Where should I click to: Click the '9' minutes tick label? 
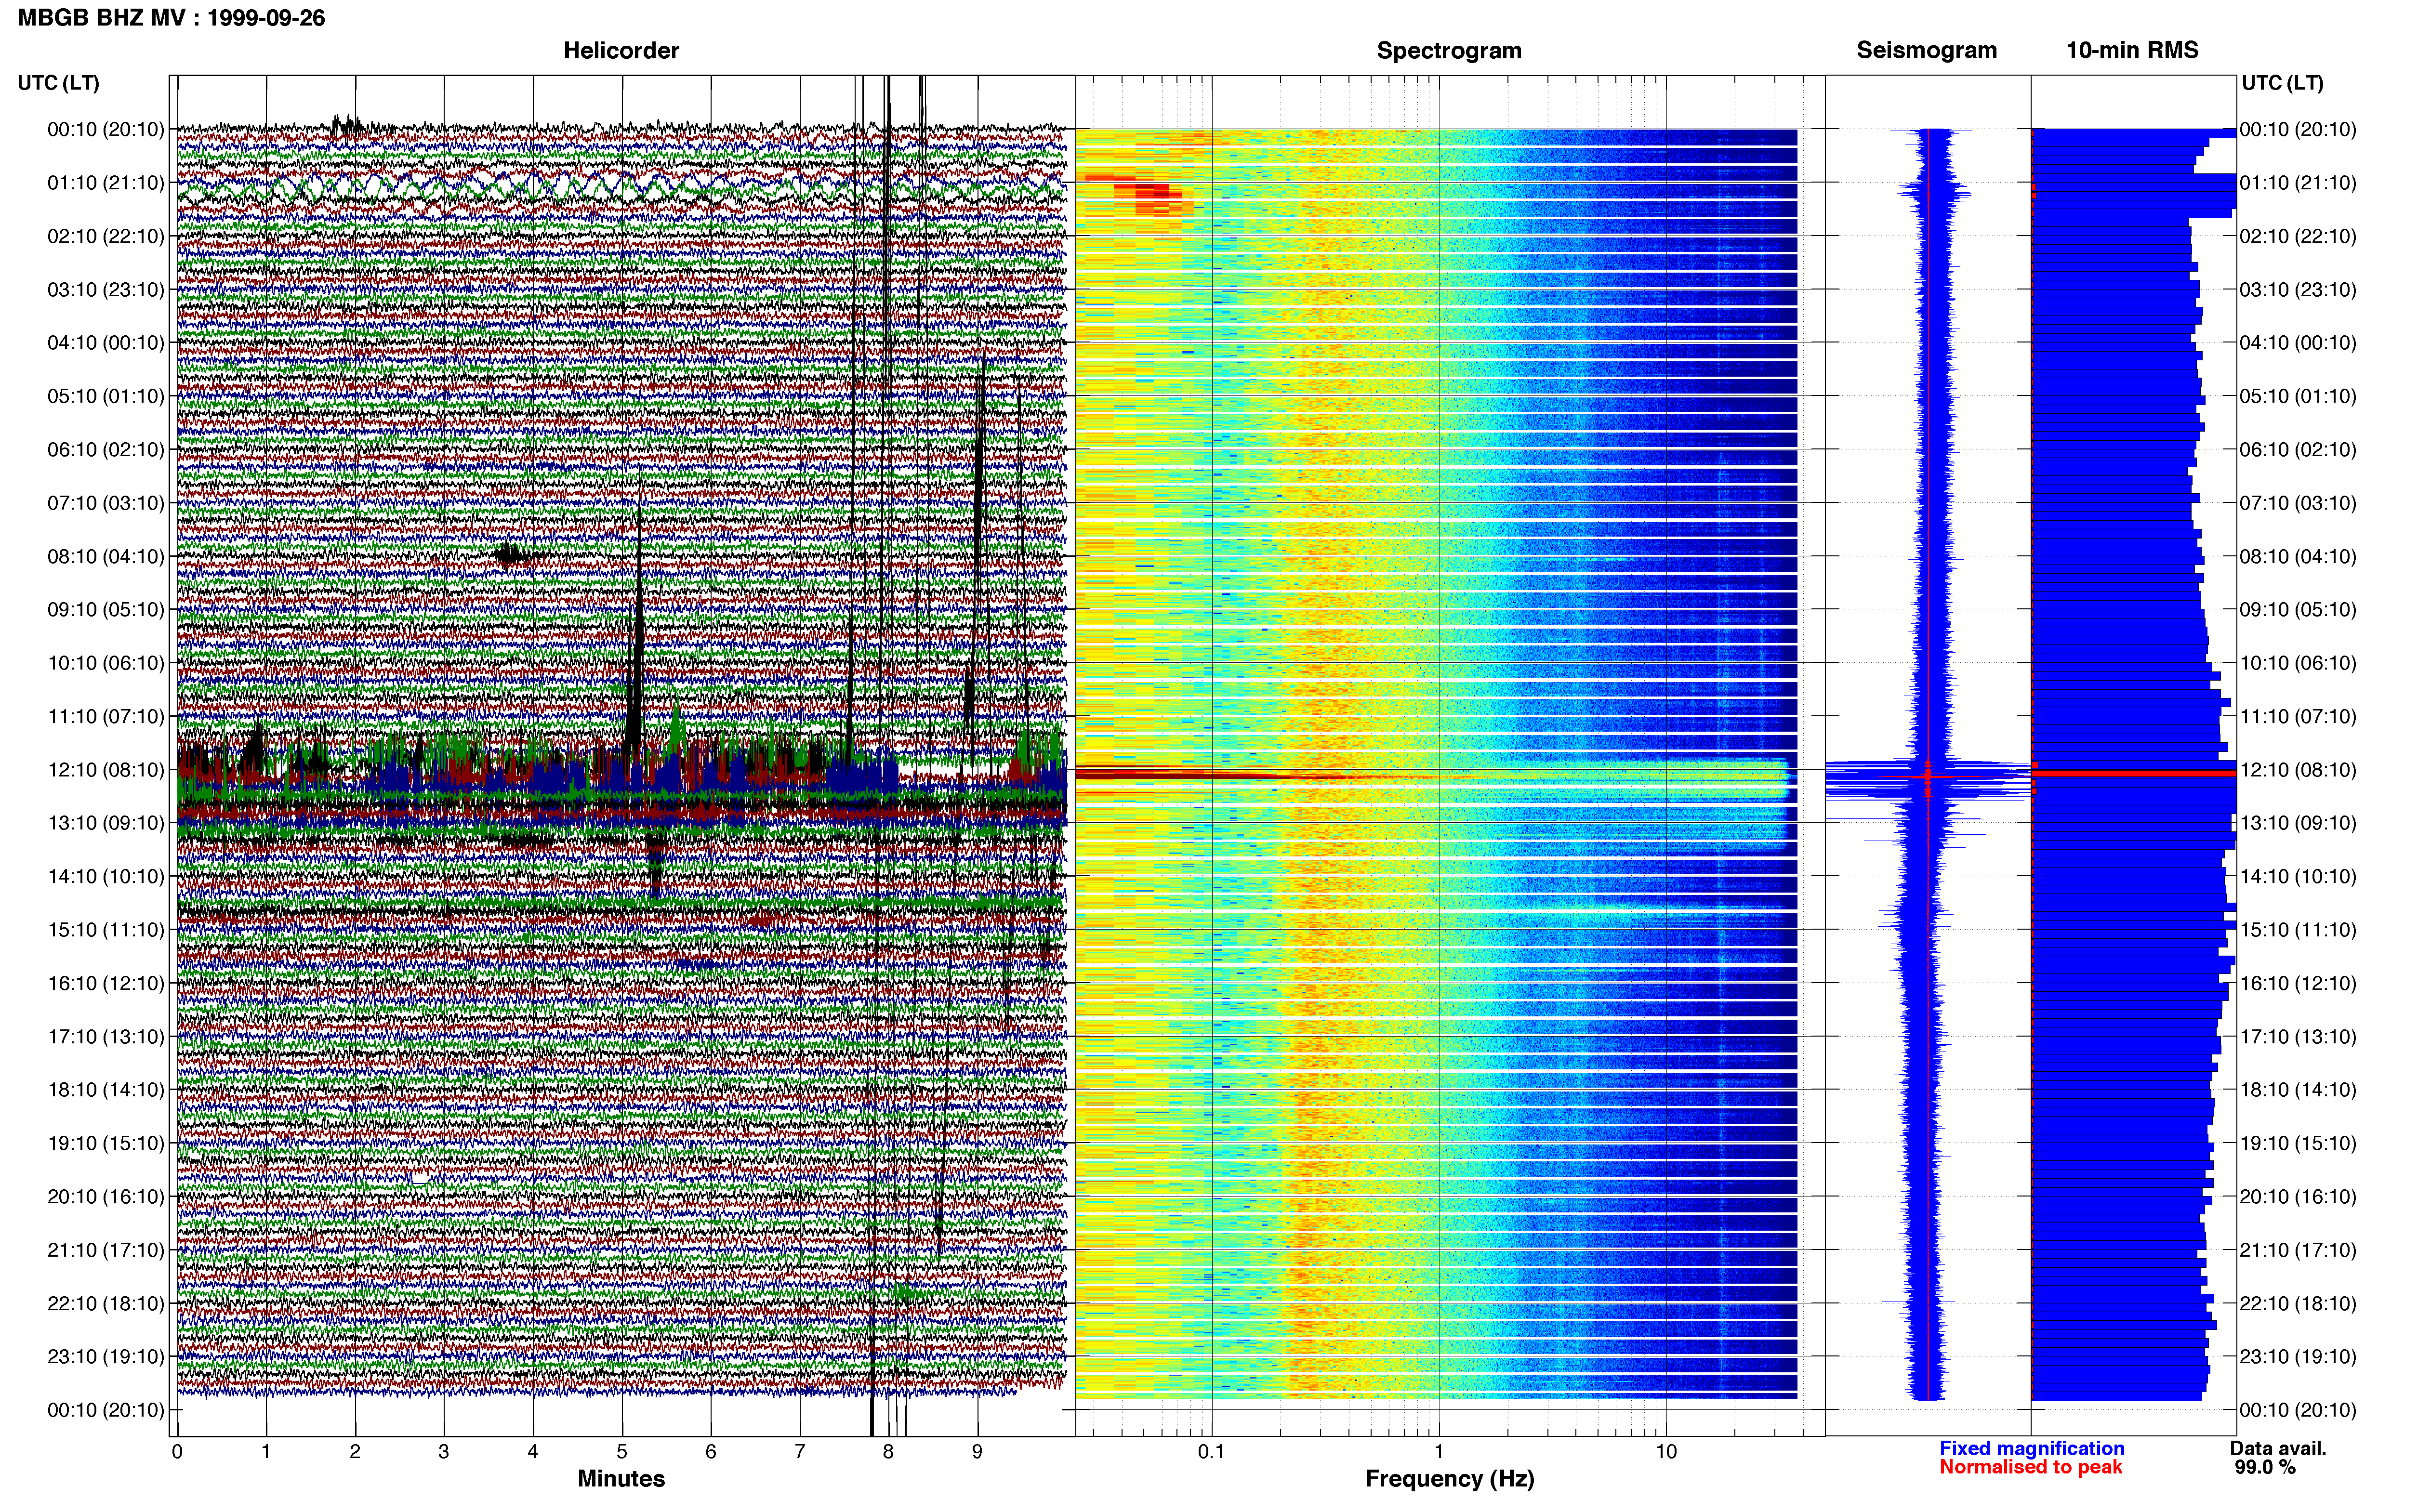point(977,1451)
